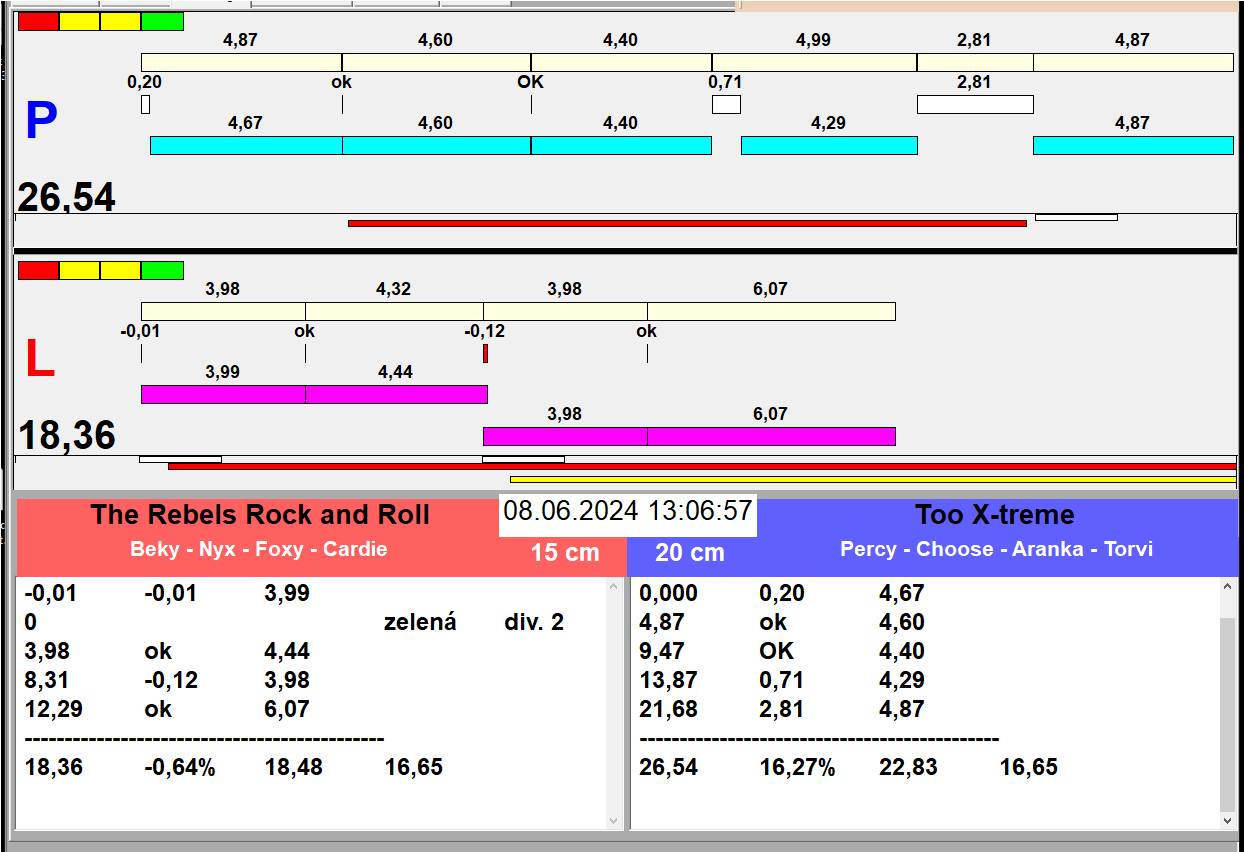Click the large 18,36 total time
The width and height of the screenshot is (1244, 852).
pyautogui.click(x=67, y=436)
